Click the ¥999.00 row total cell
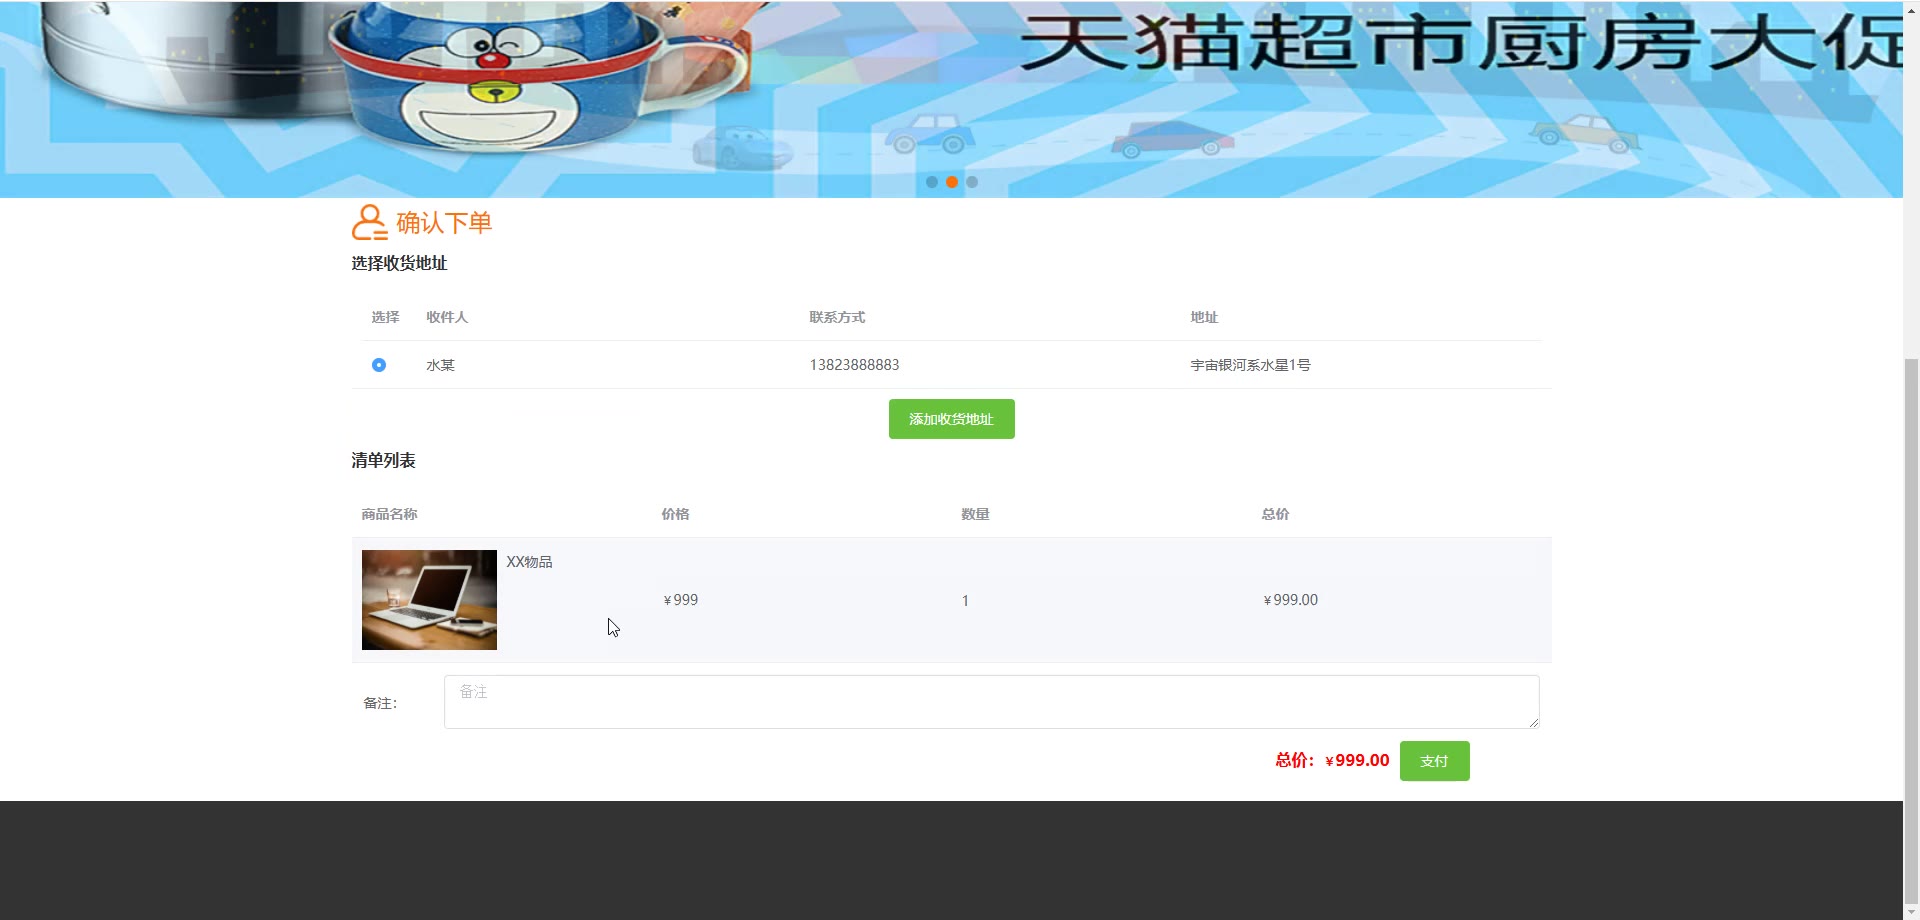Screen dimensions: 1920x920 [1290, 600]
